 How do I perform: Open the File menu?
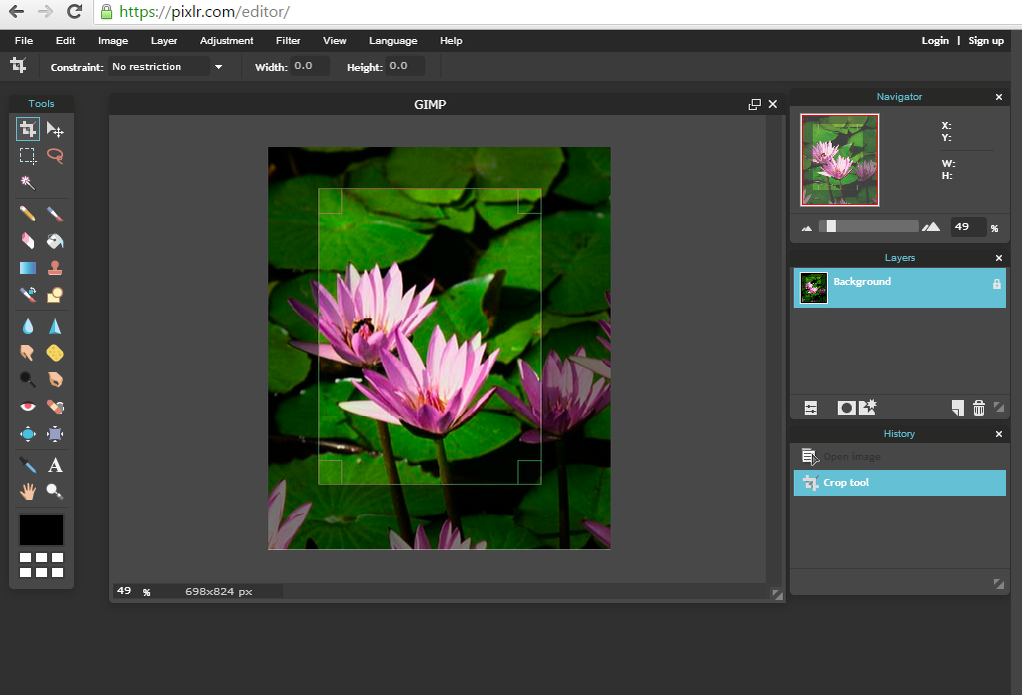[x=24, y=40]
